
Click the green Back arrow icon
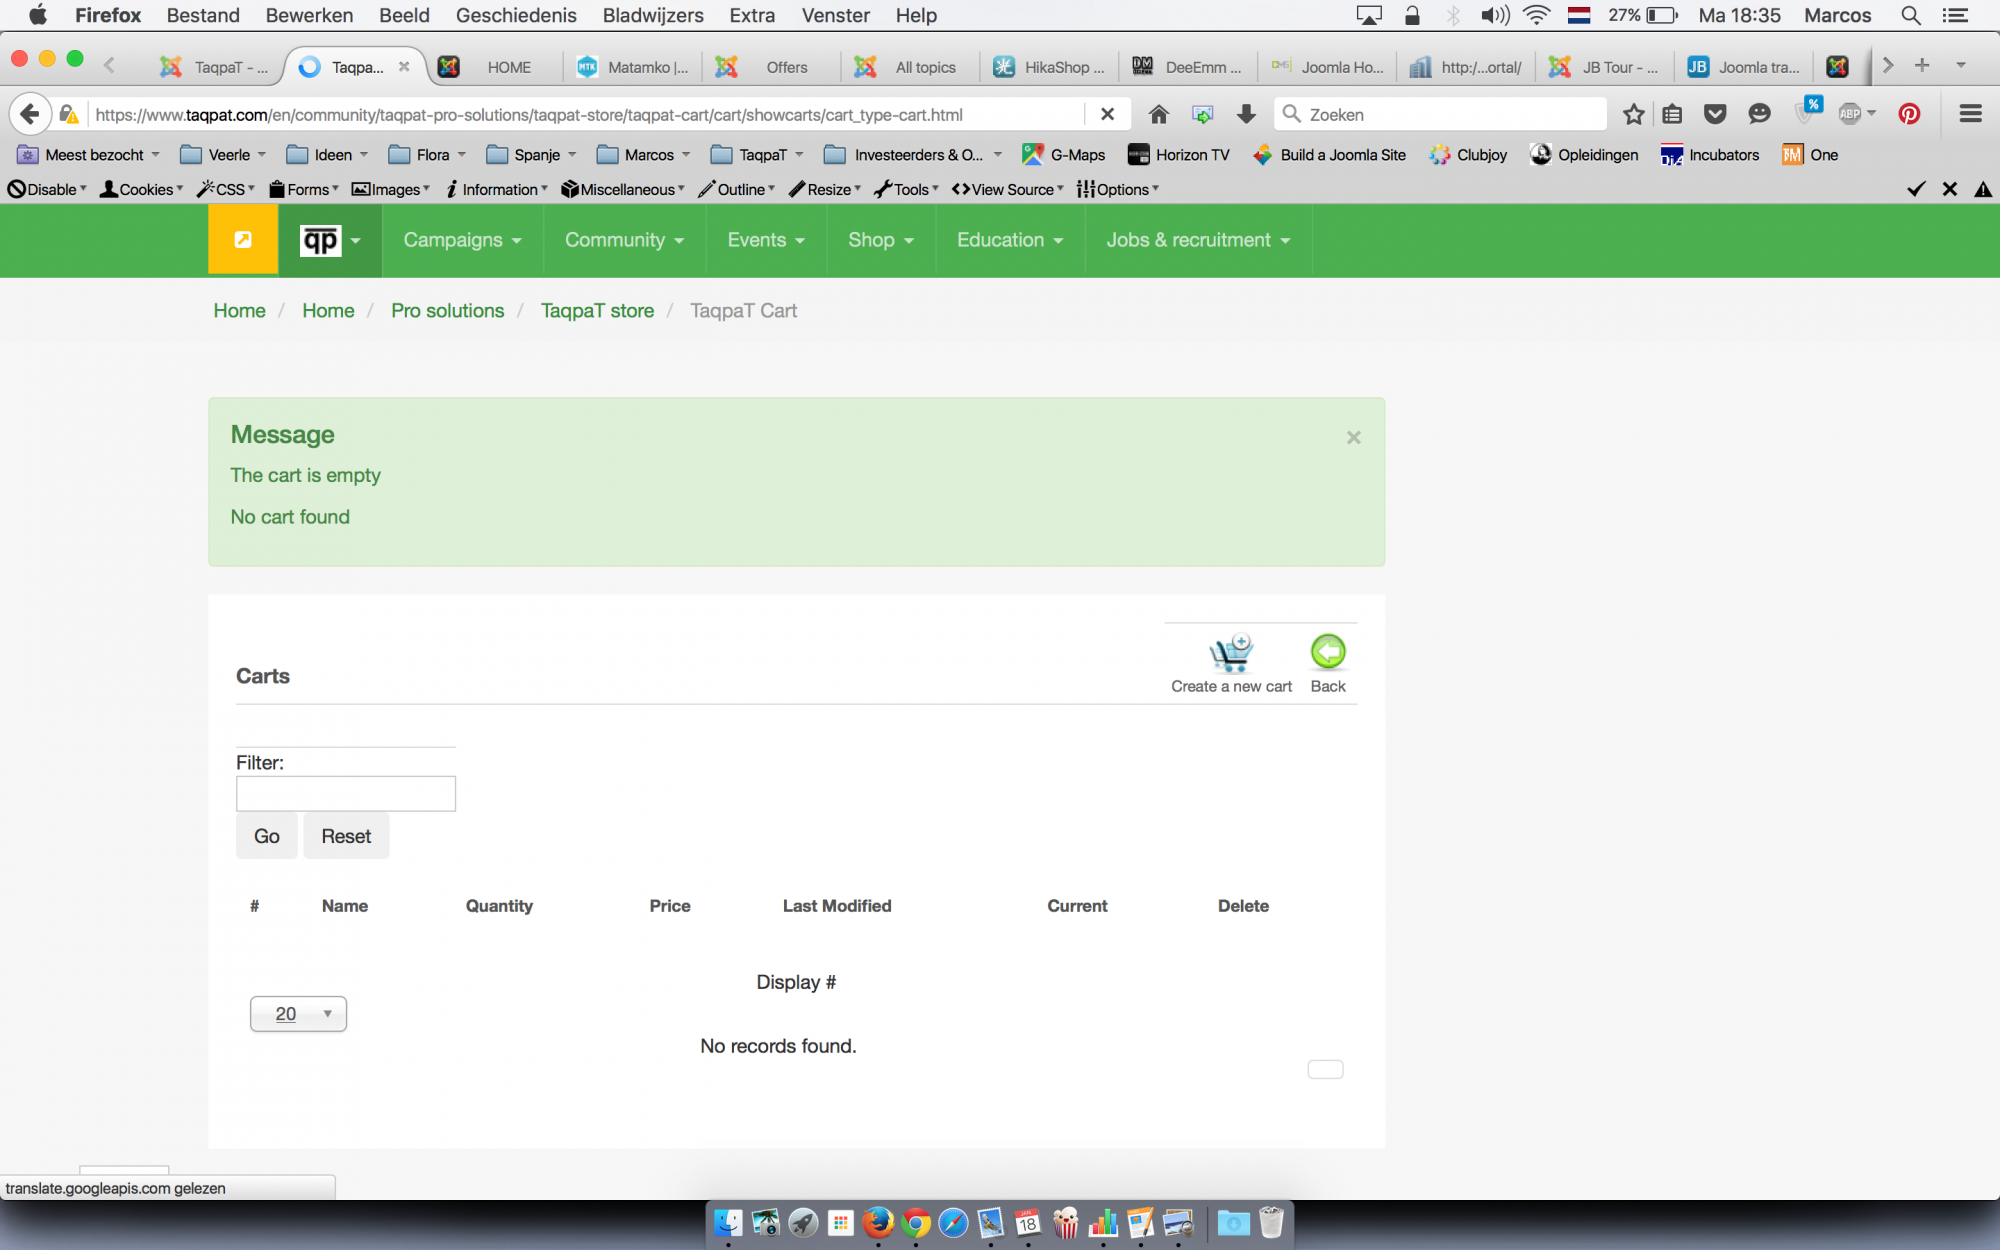tap(1327, 652)
